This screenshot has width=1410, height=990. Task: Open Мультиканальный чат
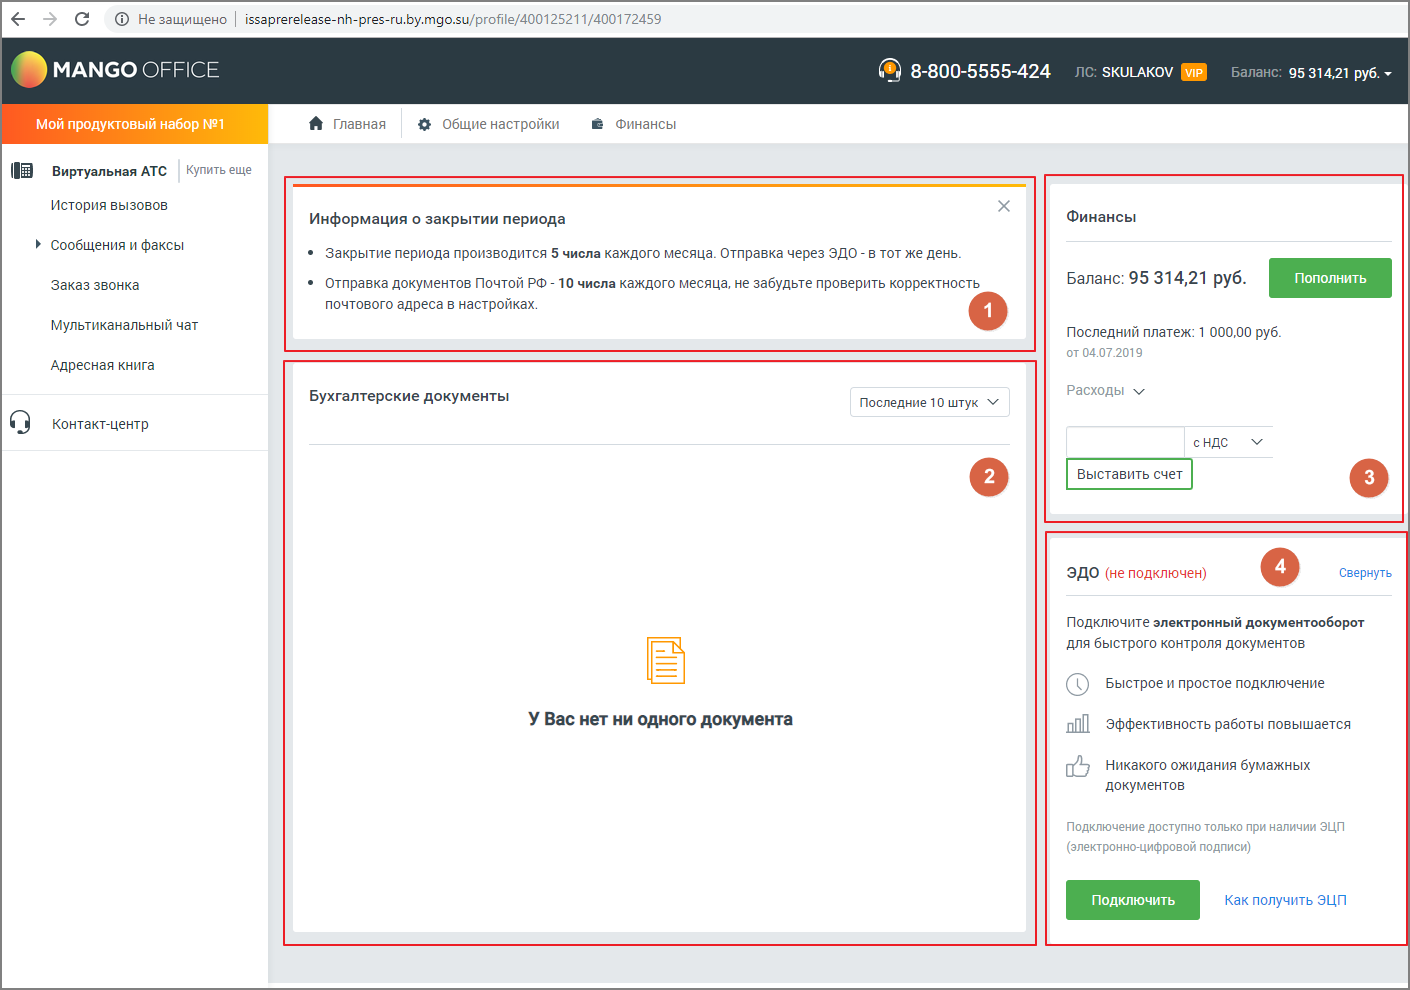tap(124, 325)
